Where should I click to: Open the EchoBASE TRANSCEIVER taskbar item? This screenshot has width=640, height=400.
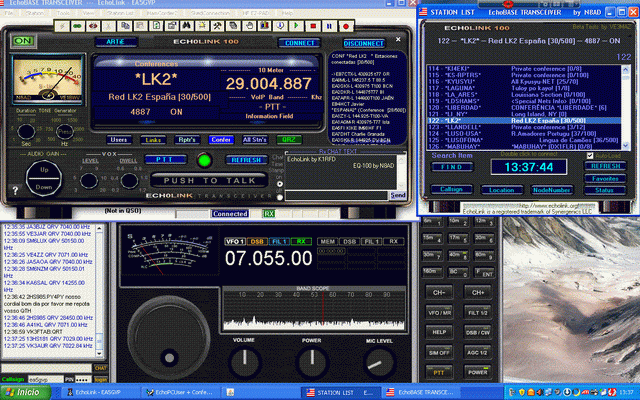pos(421,392)
